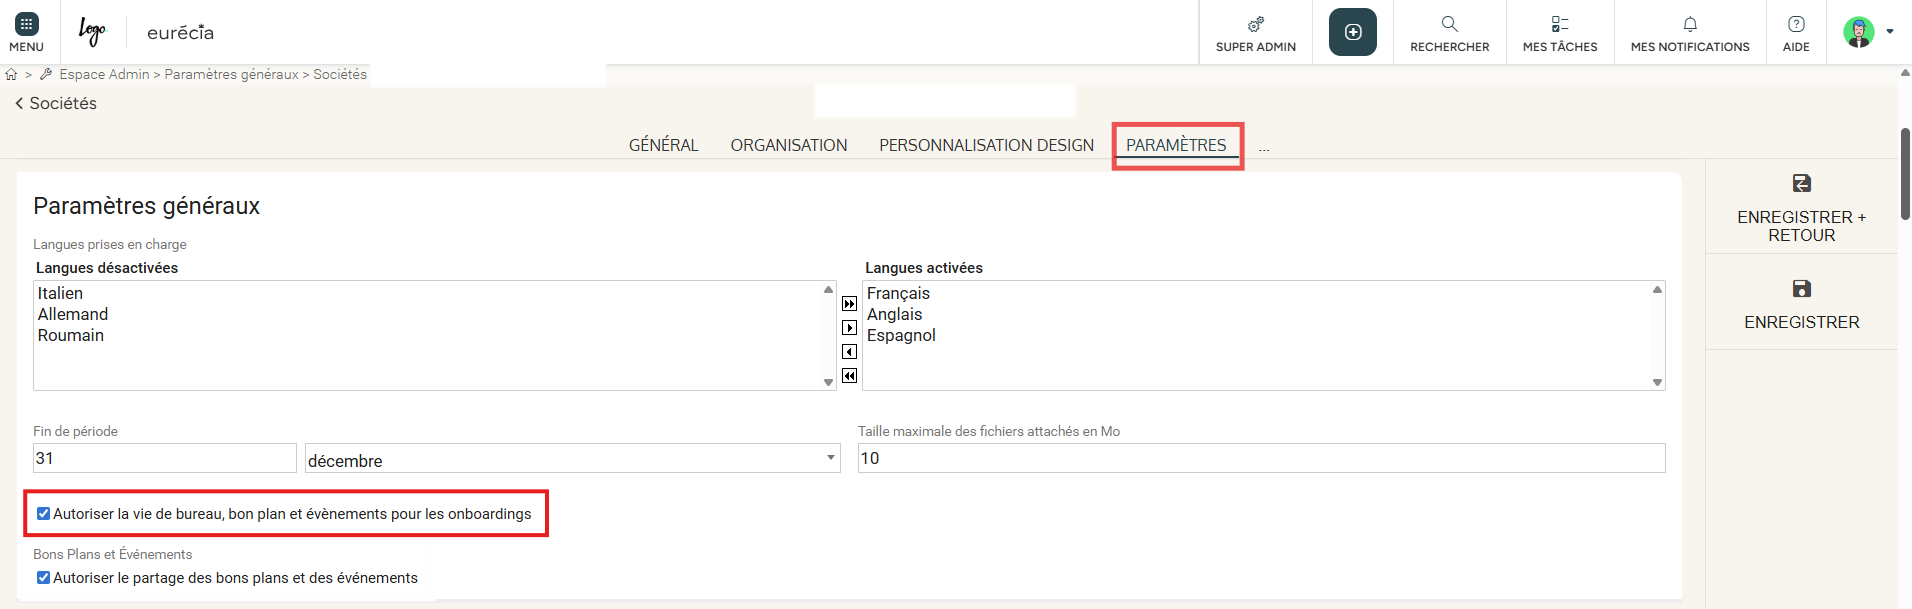This screenshot has height=609, width=1912.
Task: Click the dark plus quick-add button
Action: pyautogui.click(x=1352, y=32)
